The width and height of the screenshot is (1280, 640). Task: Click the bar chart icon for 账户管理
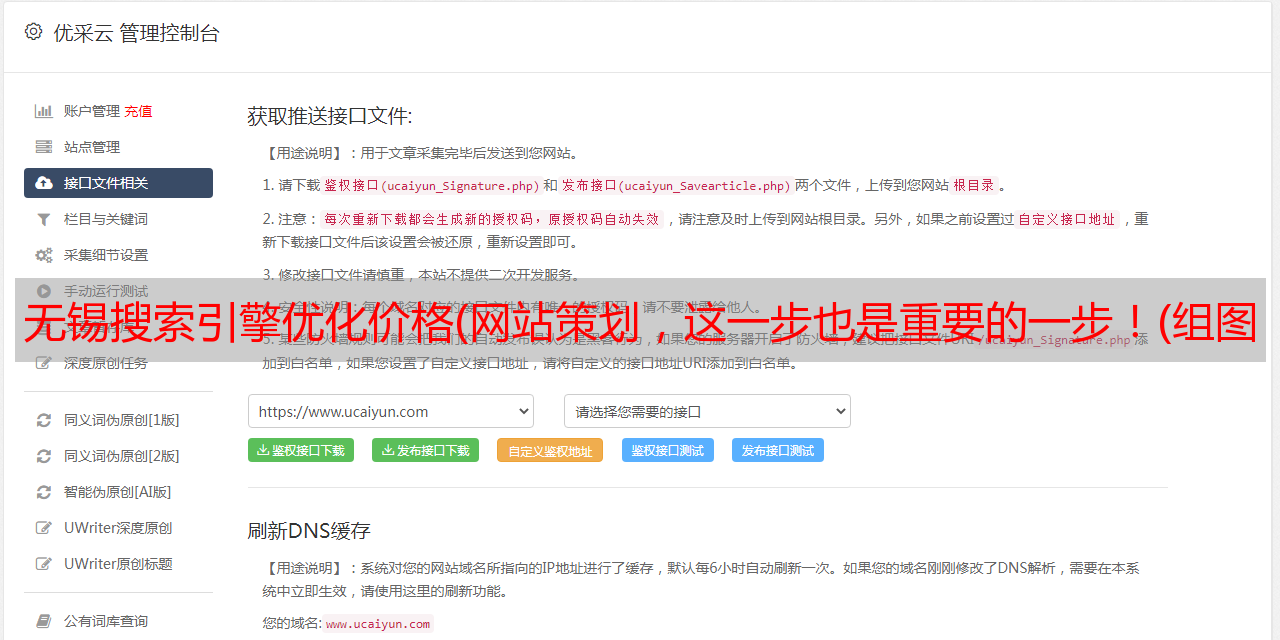(44, 111)
